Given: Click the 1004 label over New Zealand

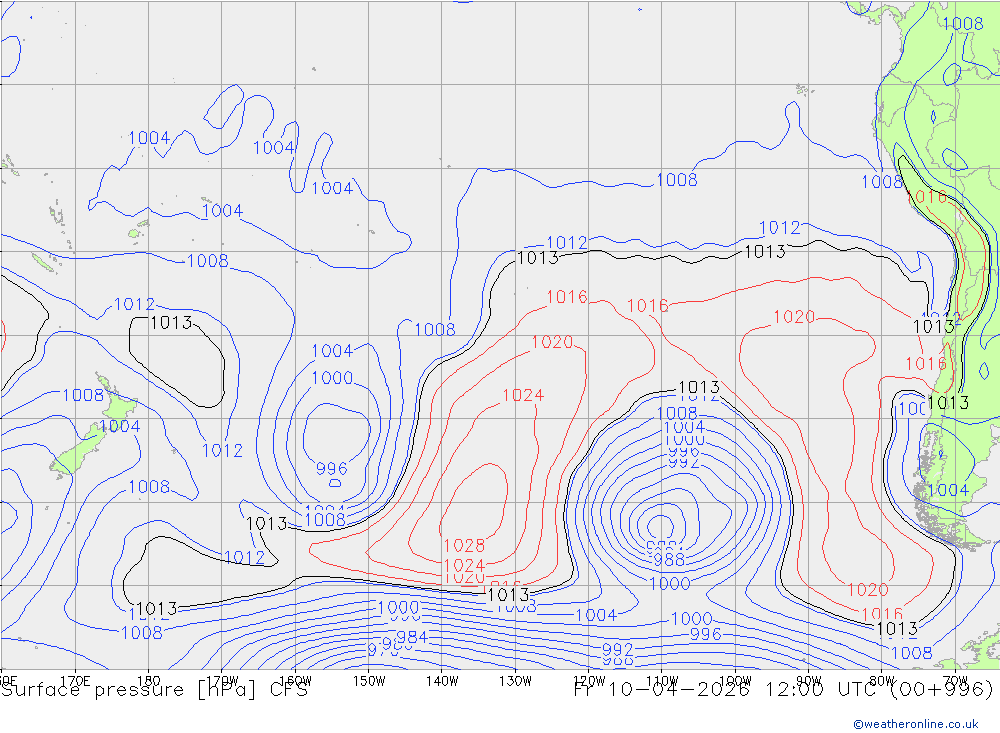Looking at the screenshot, I should click(119, 427).
